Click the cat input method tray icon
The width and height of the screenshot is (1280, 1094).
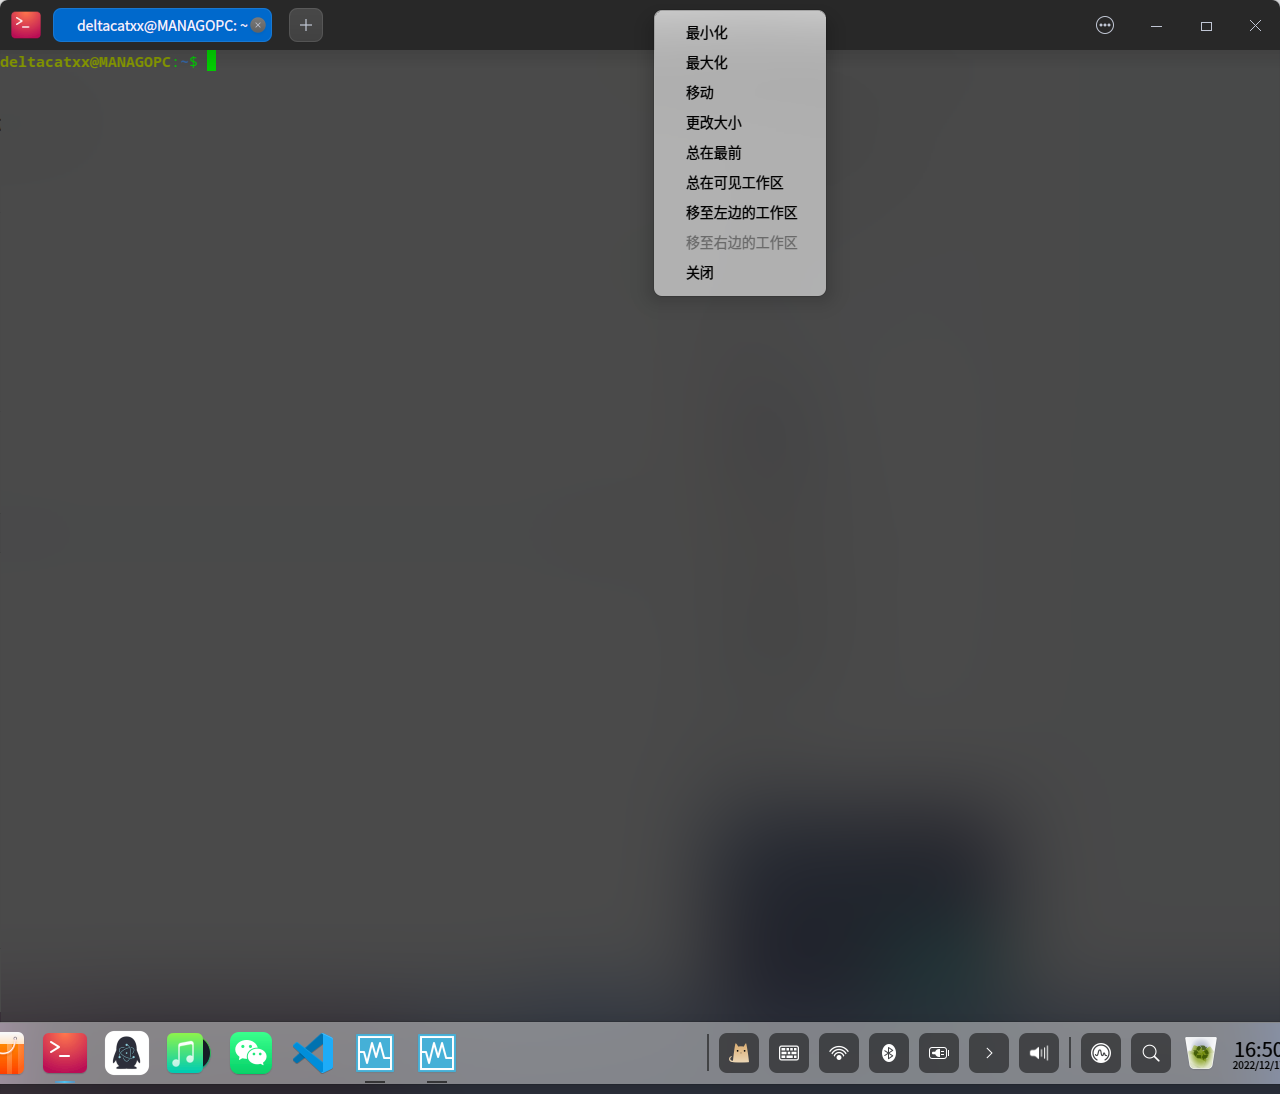(738, 1052)
